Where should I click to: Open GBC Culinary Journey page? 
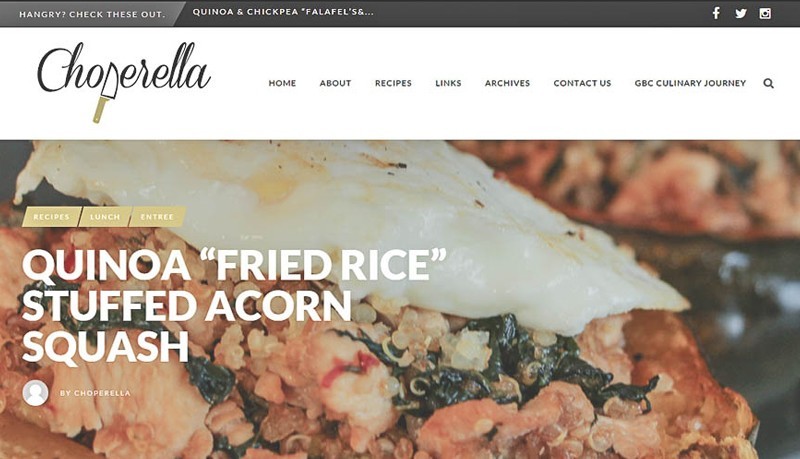(690, 83)
